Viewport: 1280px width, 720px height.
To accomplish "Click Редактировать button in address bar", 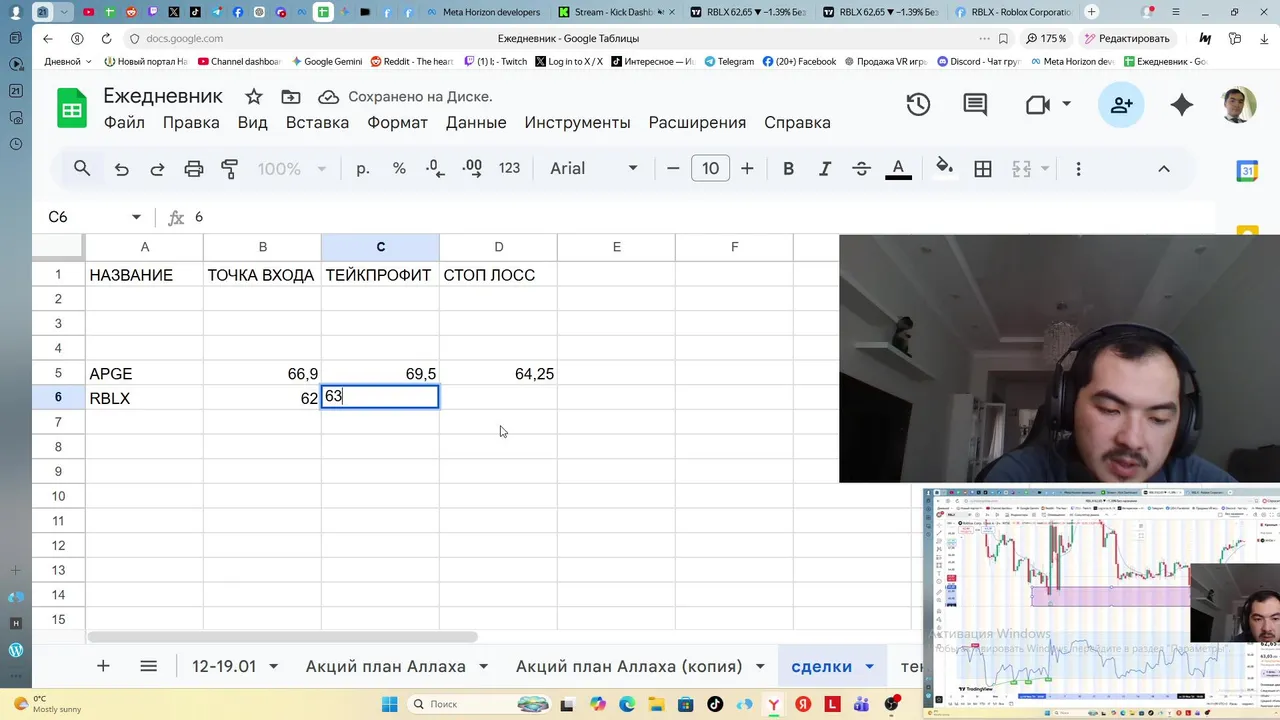I will click(x=1126, y=38).
